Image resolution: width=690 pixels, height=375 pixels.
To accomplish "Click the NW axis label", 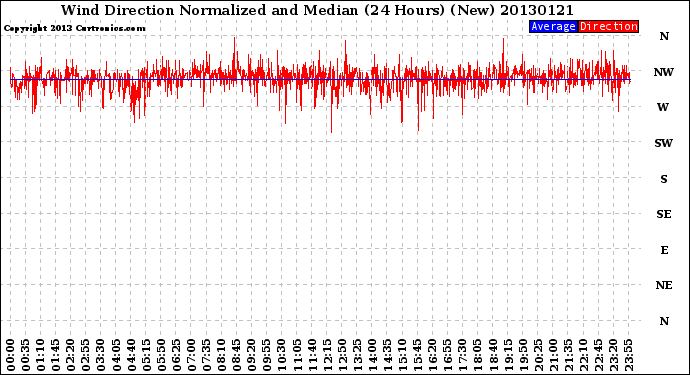I will pyautogui.click(x=663, y=72).
